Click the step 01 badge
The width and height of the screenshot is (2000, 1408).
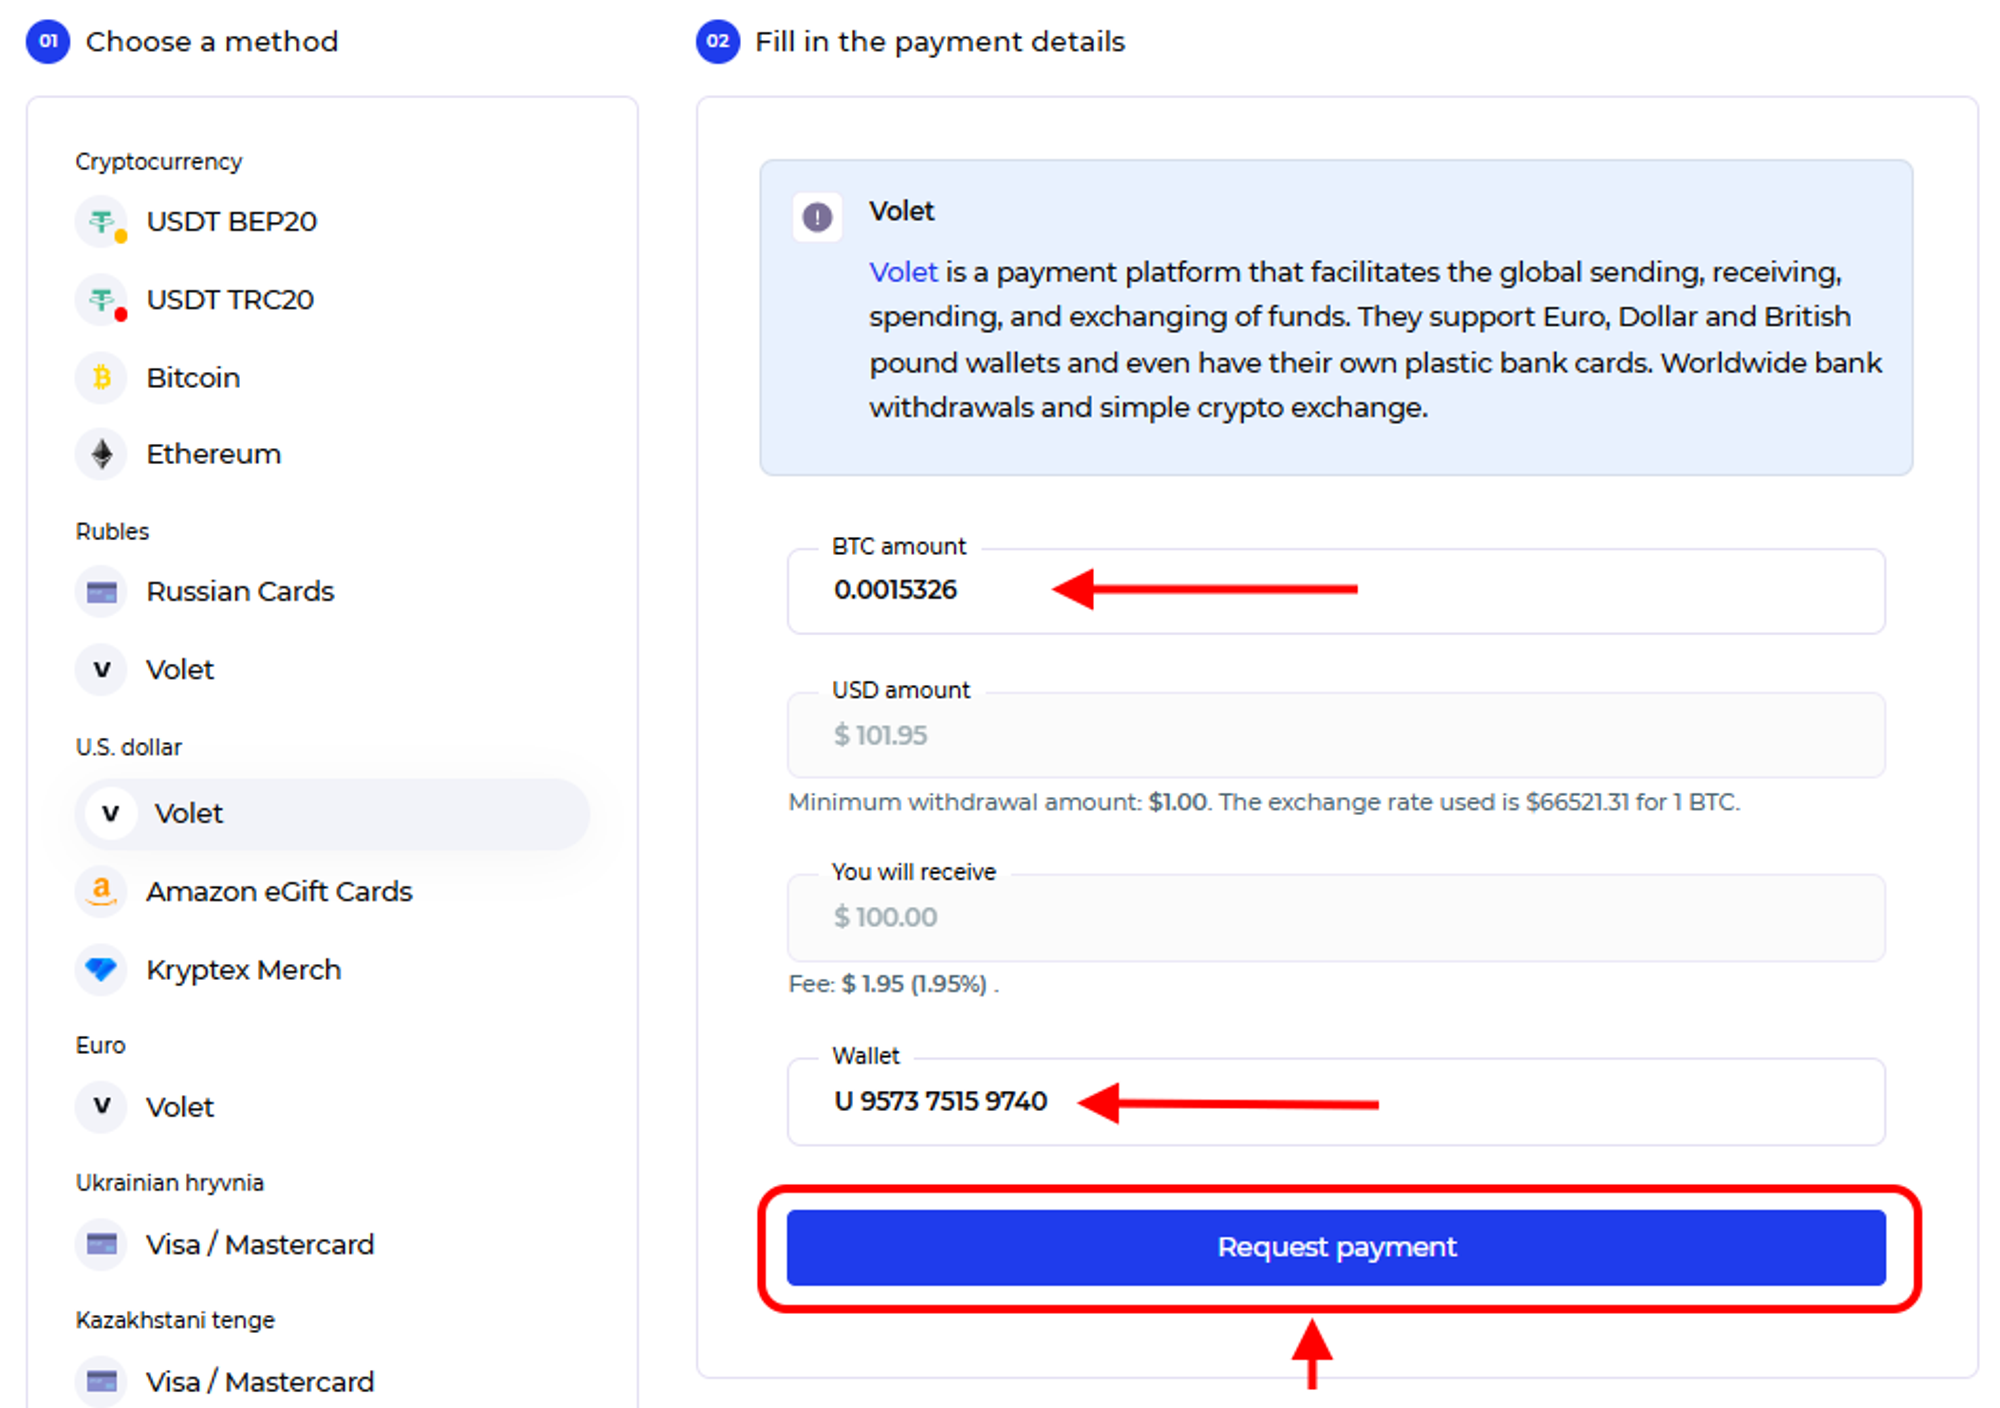point(48,42)
